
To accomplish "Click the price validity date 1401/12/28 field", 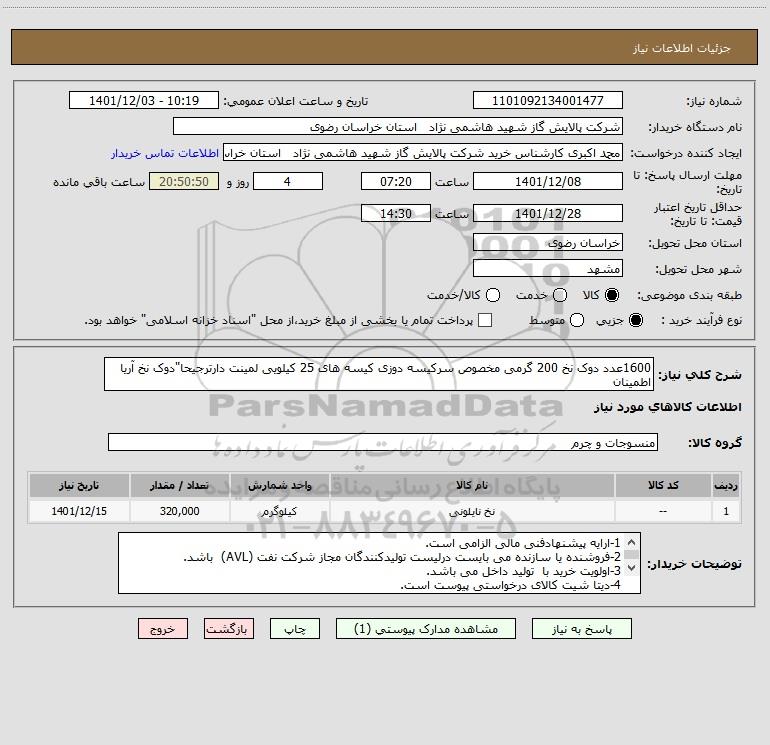I will 547,213.
